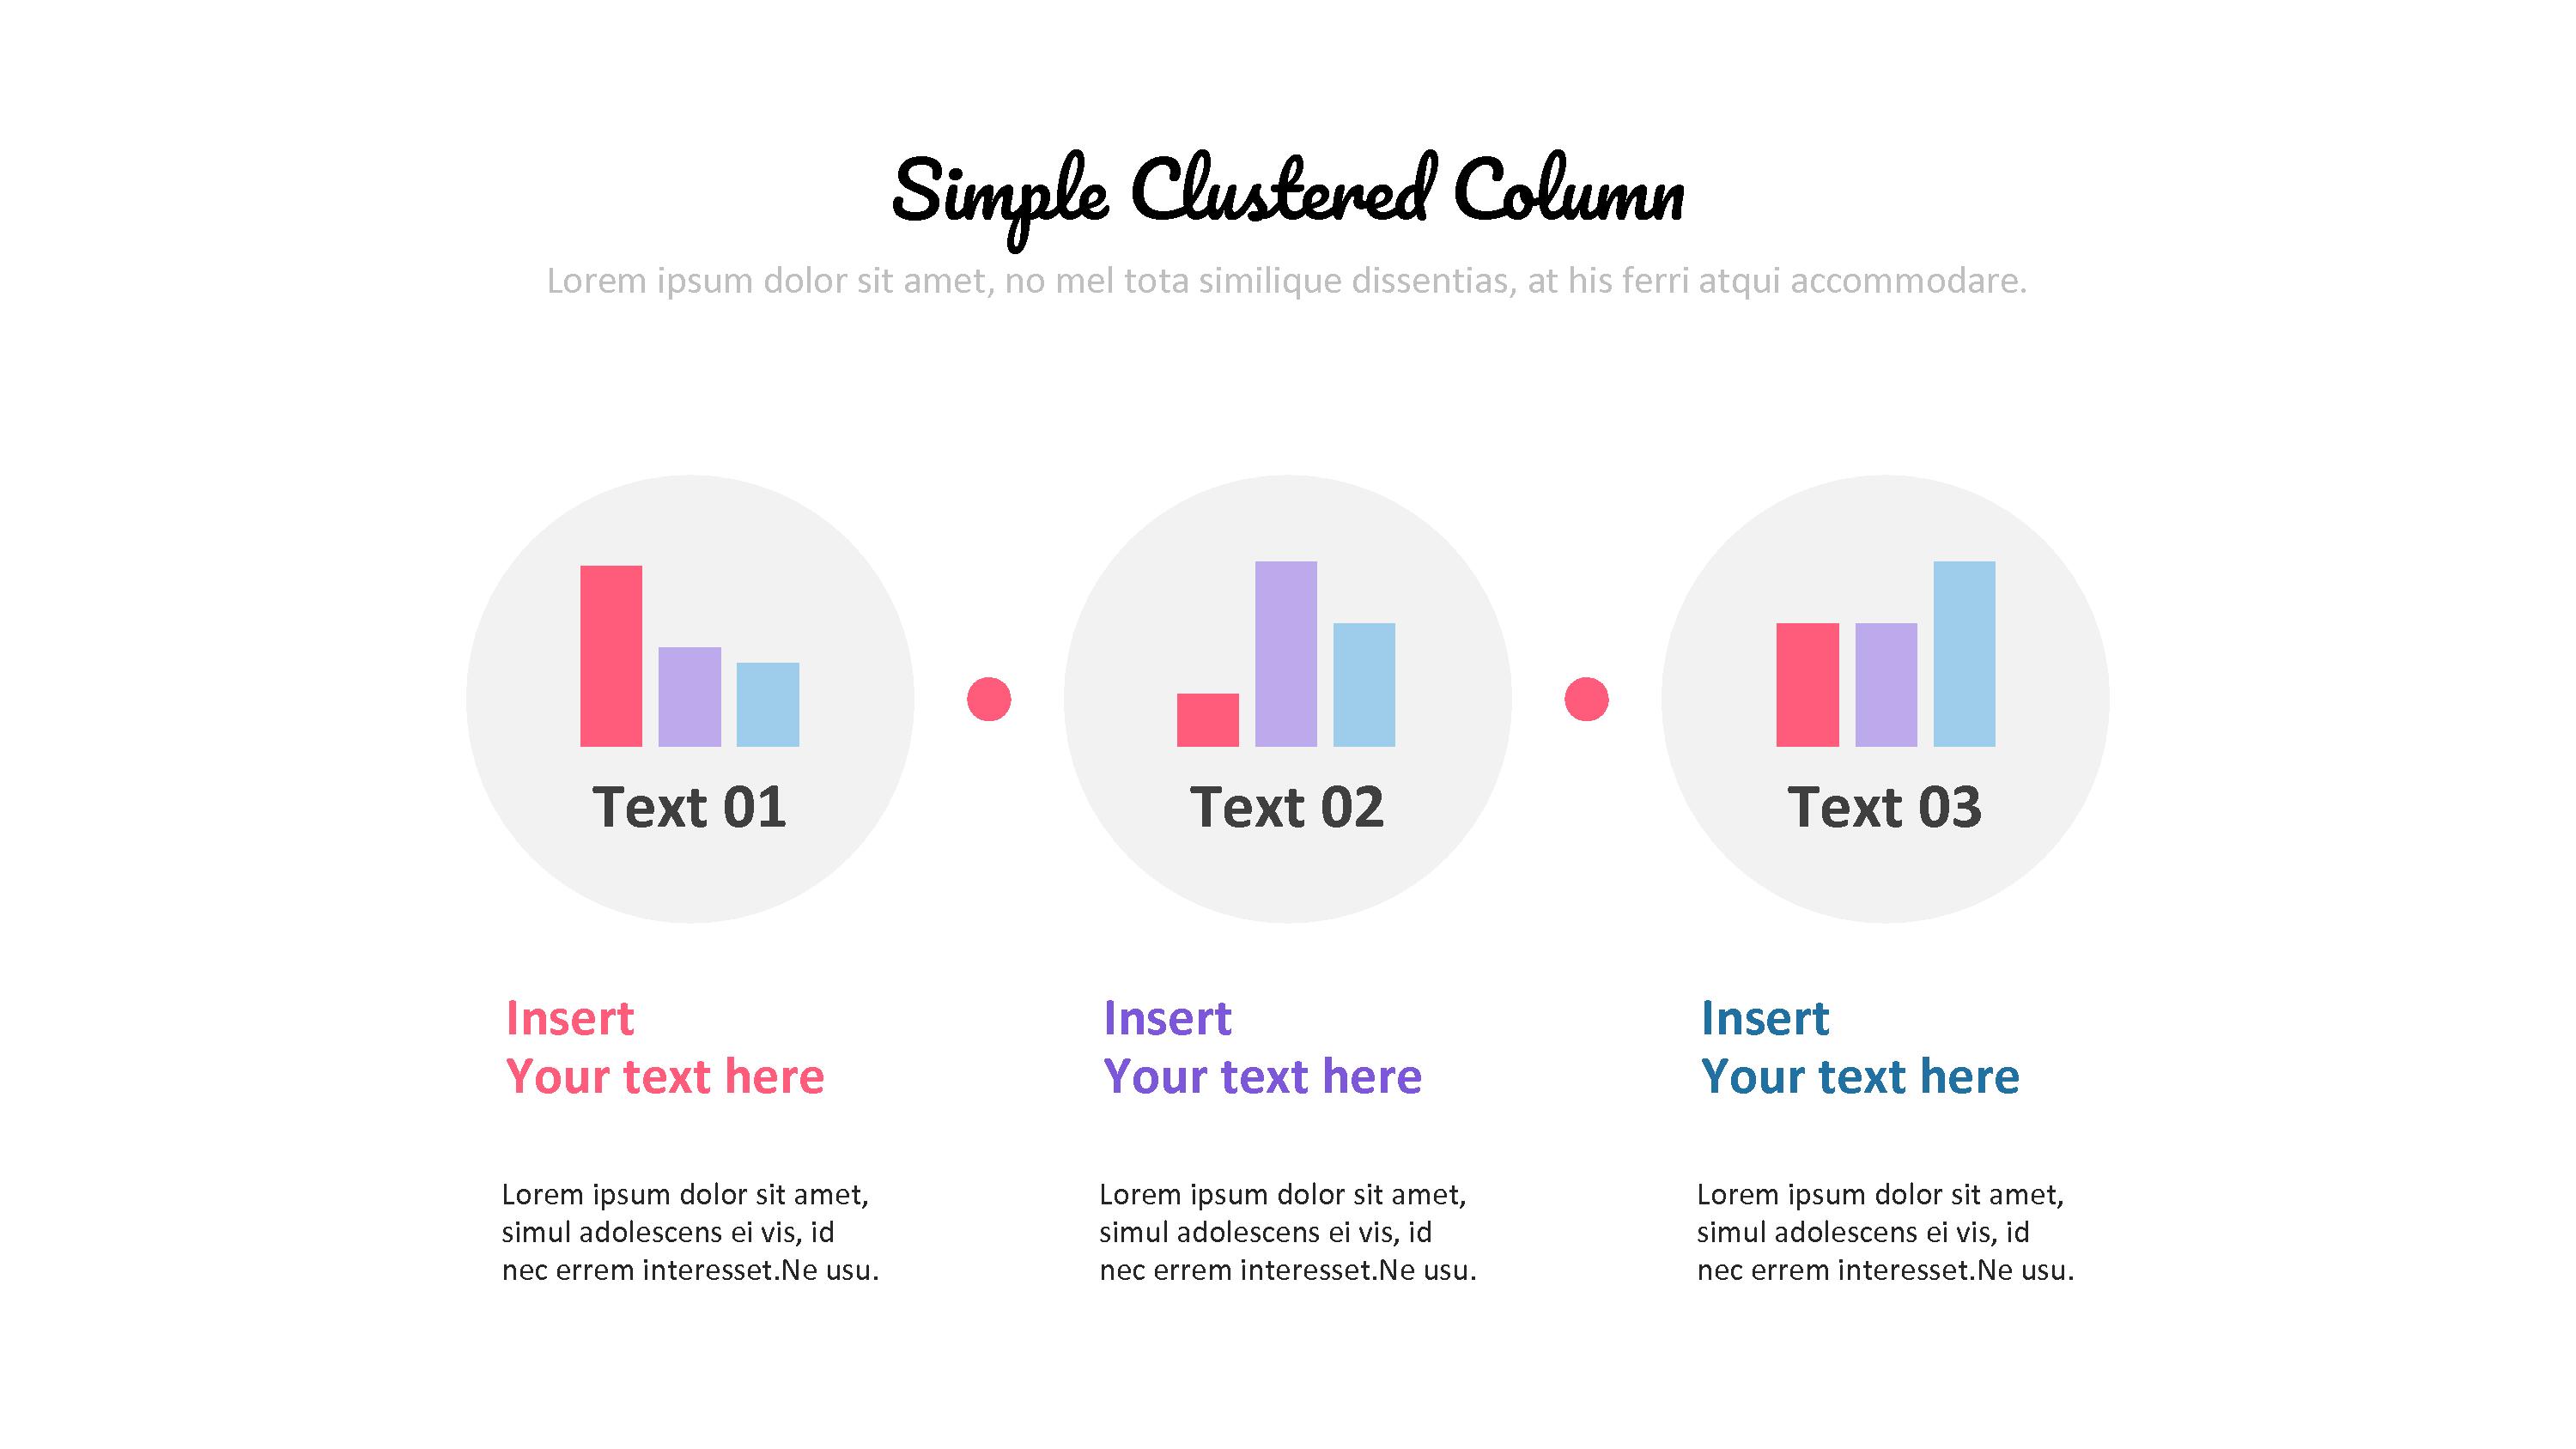
Task: Click the "Text 02" label
Action: [1287, 807]
